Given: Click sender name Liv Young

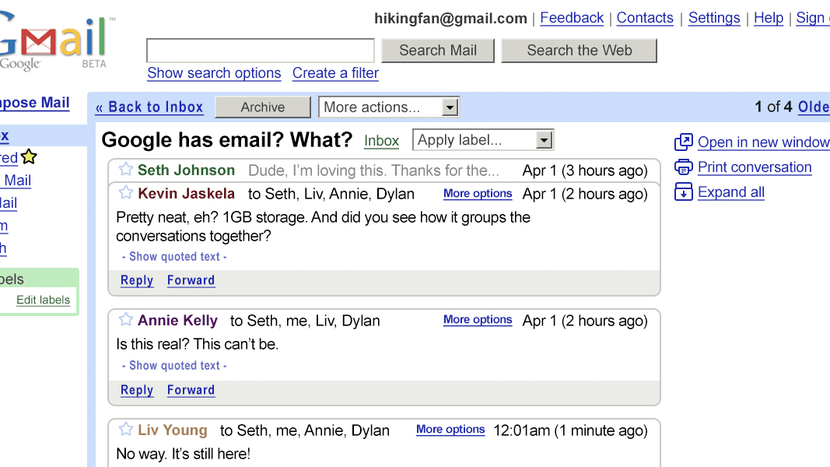Looking at the screenshot, I should [x=173, y=430].
